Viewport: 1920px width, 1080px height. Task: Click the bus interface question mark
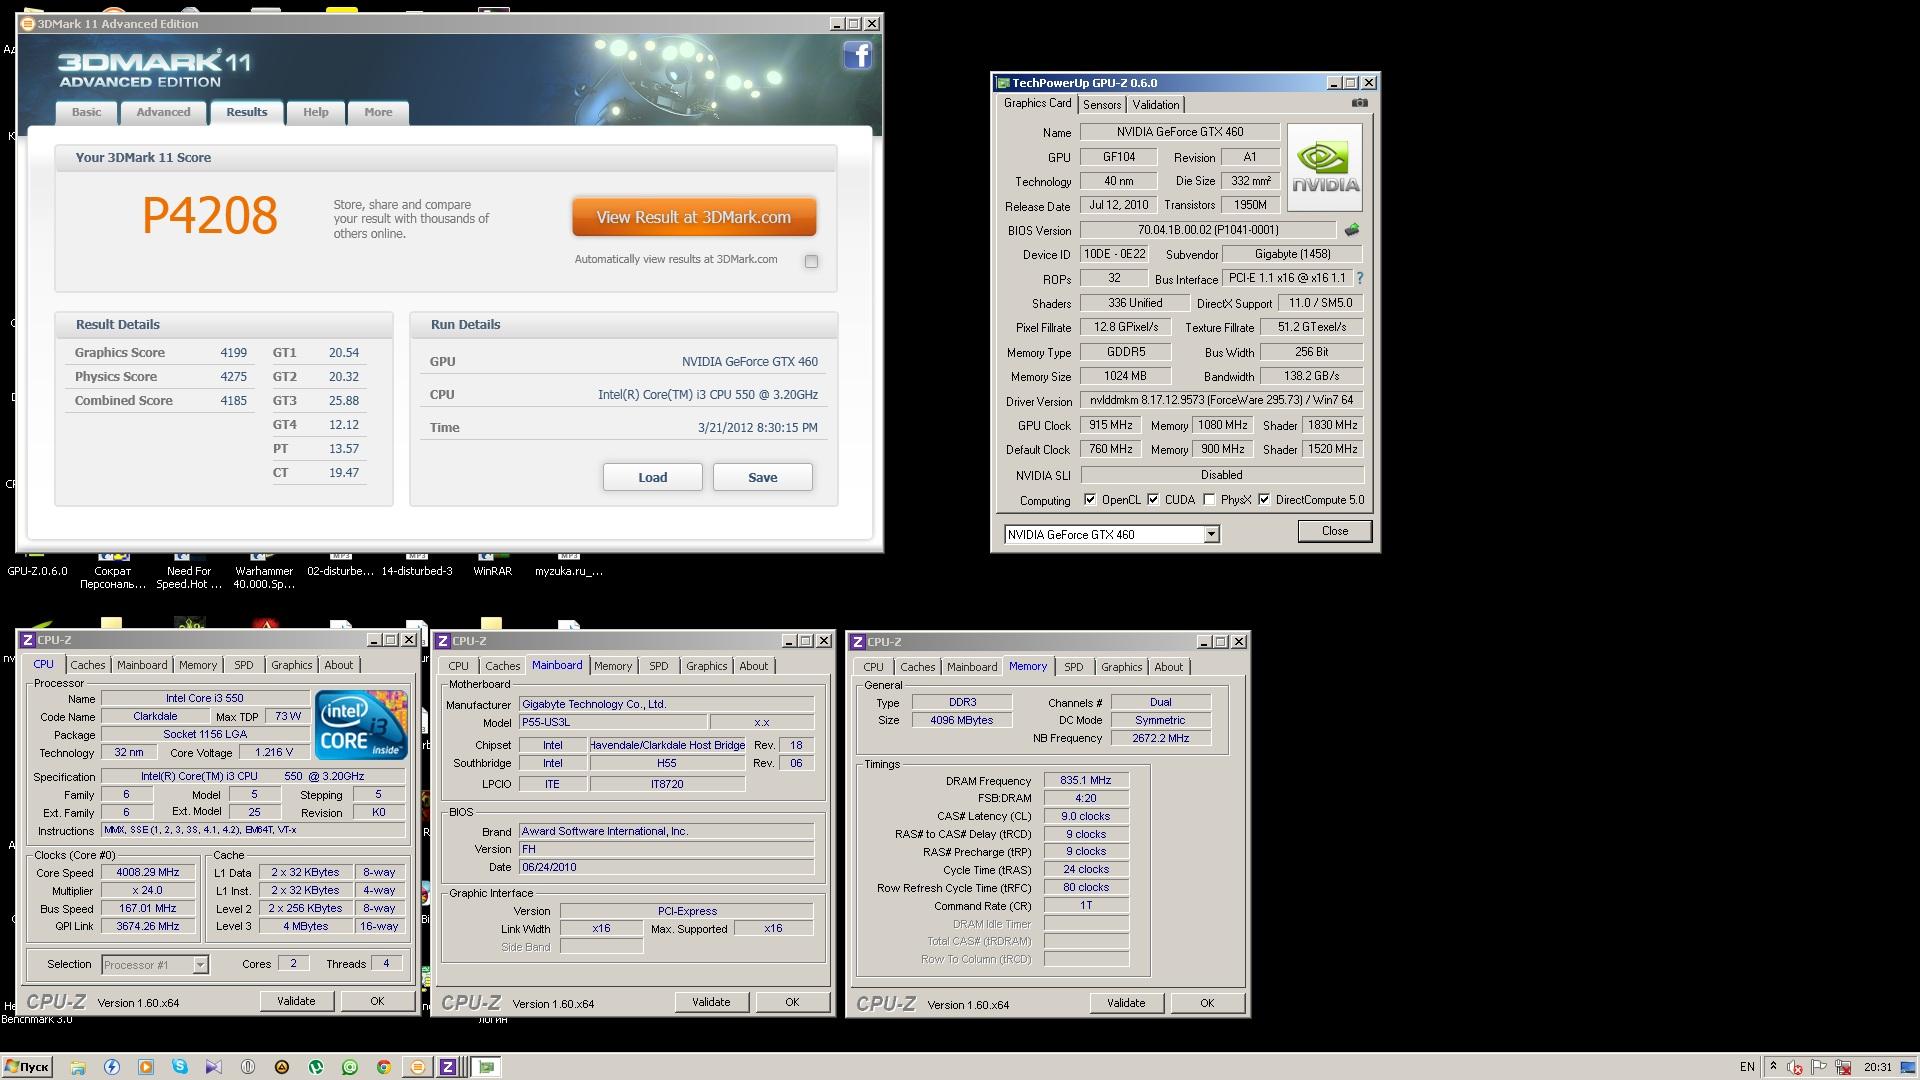click(1359, 279)
